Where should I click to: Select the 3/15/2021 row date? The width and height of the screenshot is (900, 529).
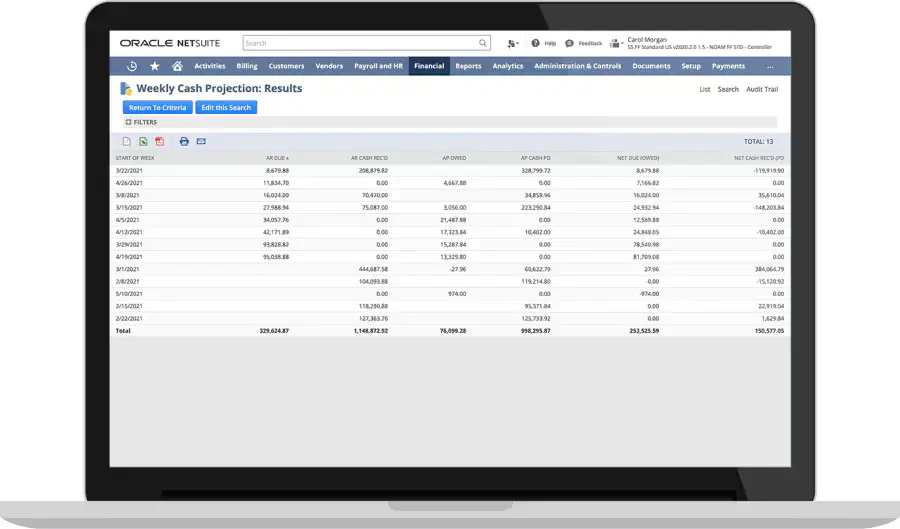pos(129,208)
